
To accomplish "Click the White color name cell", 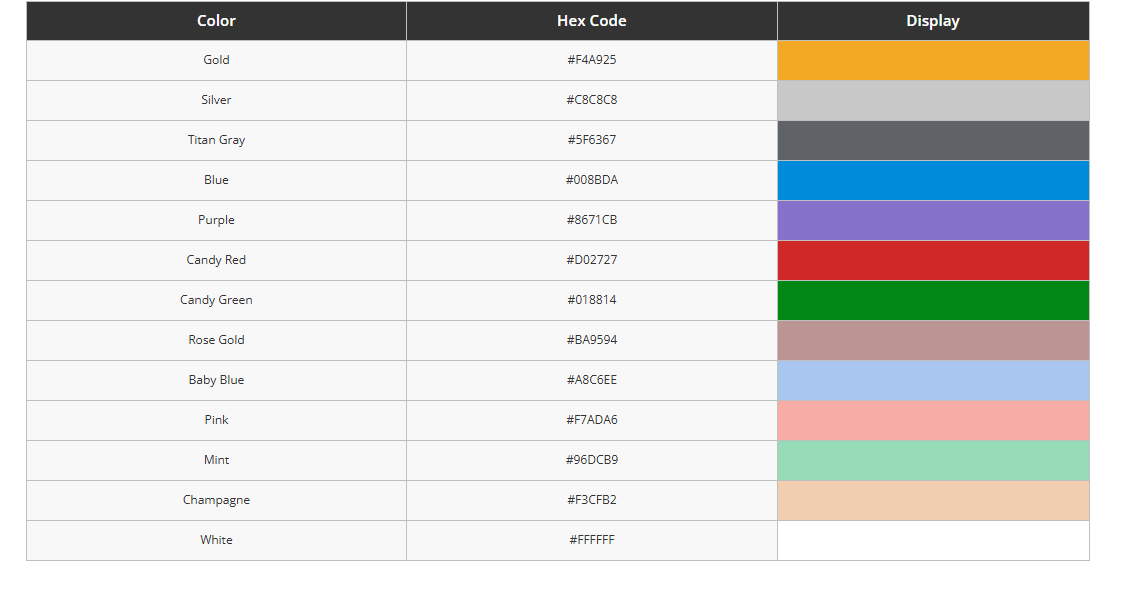I will 216,540.
